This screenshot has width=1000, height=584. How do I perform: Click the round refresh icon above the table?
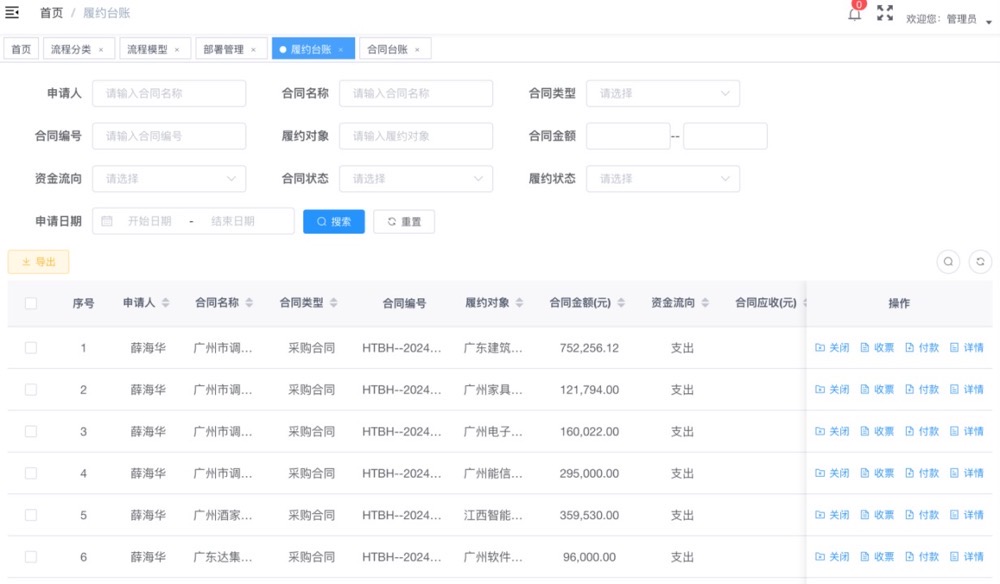coord(980,261)
